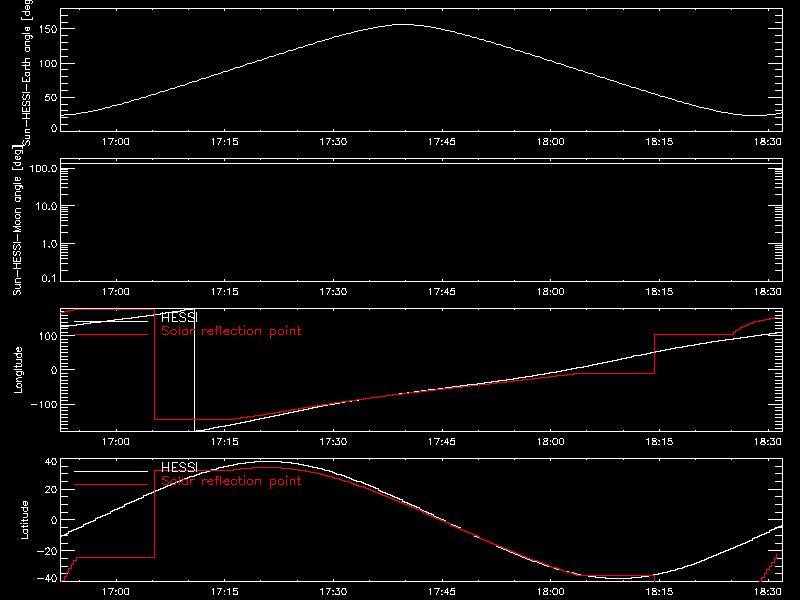Screen dimensions: 800x600
Task: Click HESSI legend entry in Latitude plot
Action: (179, 467)
